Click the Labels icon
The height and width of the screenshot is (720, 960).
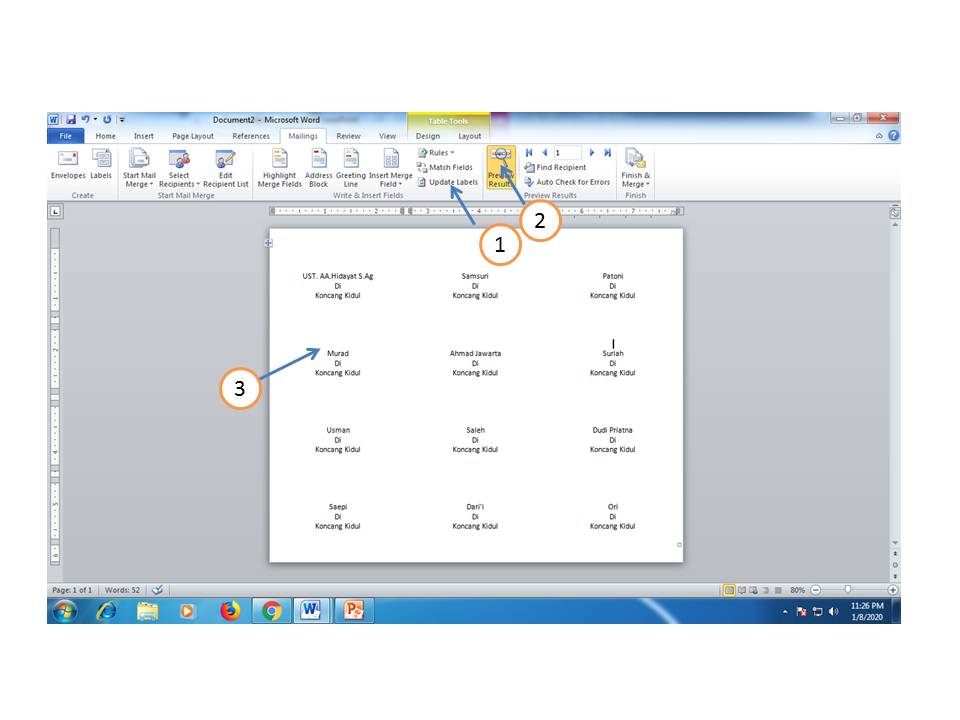pyautogui.click(x=101, y=164)
